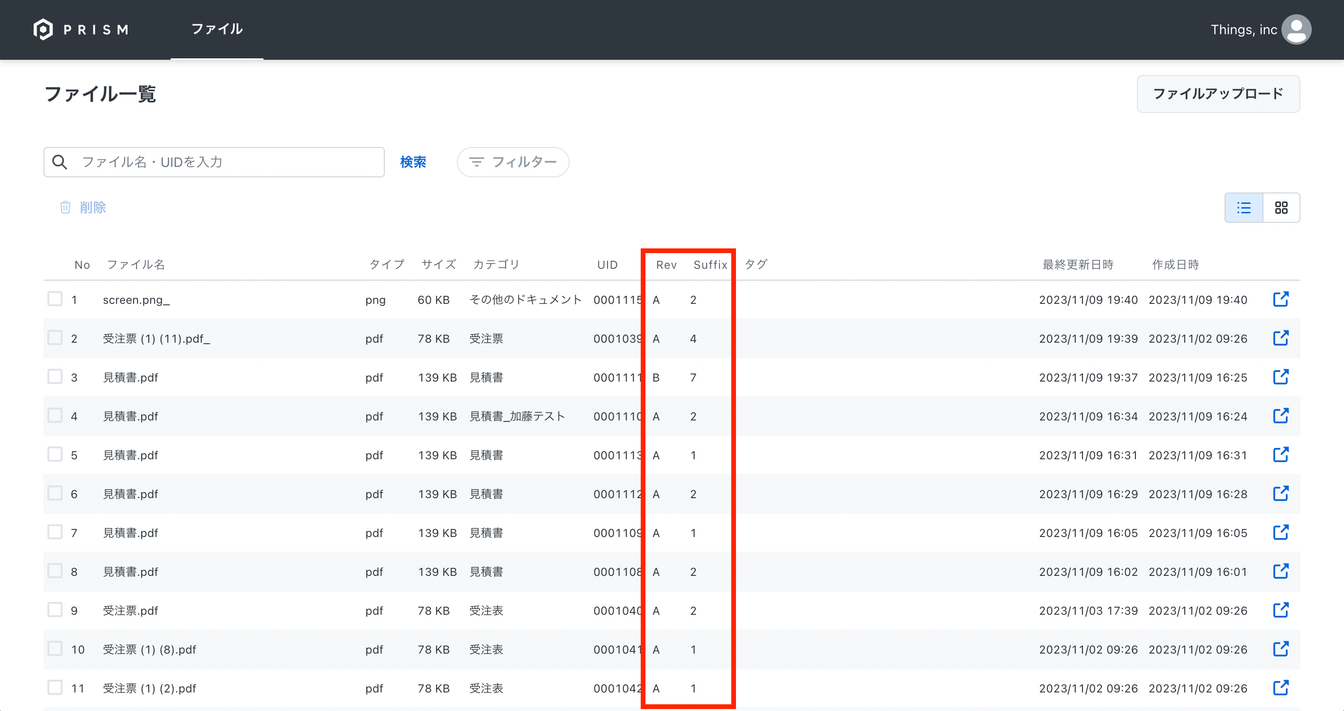Tick the checkbox for row 10

click(55, 649)
